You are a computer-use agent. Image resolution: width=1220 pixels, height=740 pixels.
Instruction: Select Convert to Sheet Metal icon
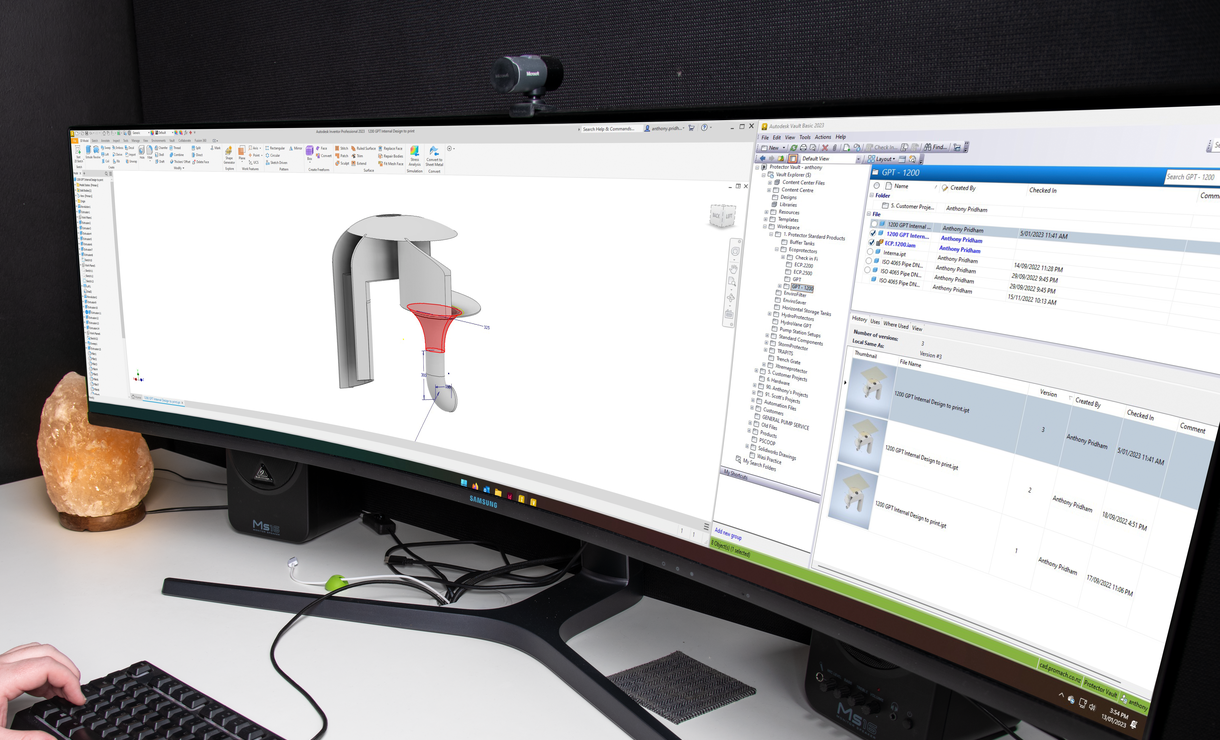(435, 152)
